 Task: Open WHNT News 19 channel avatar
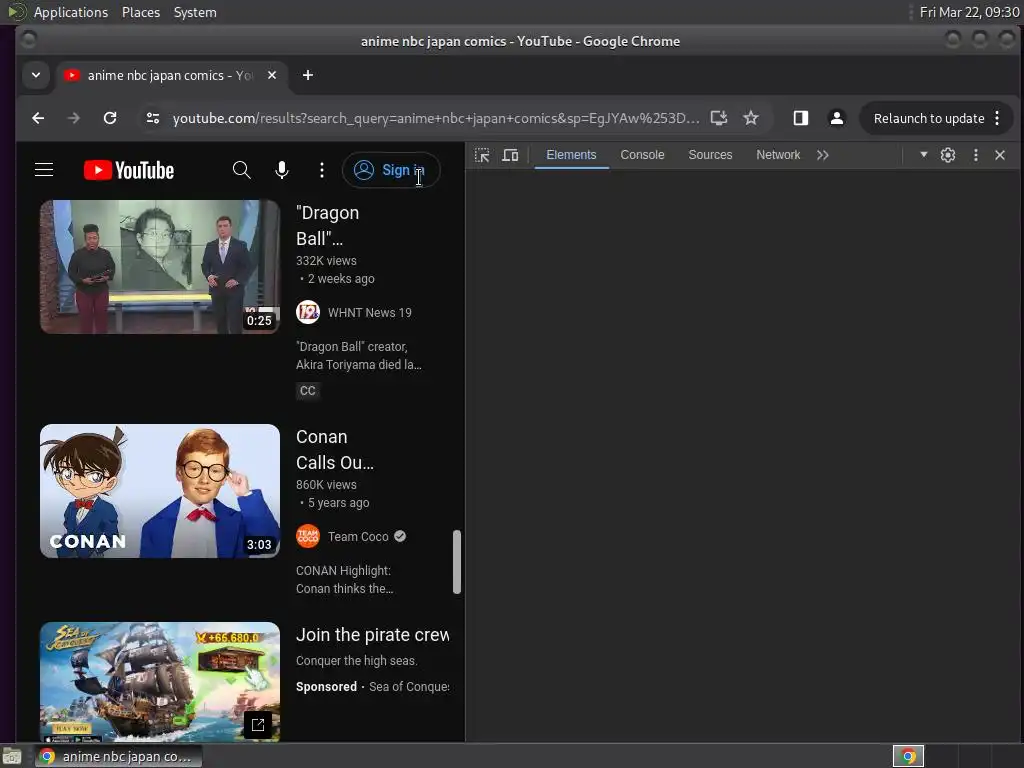click(x=308, y=312)
